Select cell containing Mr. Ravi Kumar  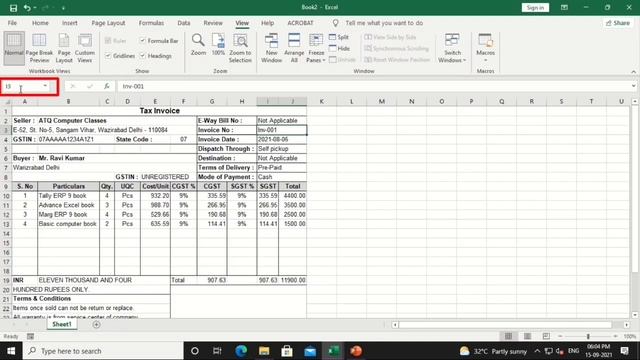pos(61,158)
